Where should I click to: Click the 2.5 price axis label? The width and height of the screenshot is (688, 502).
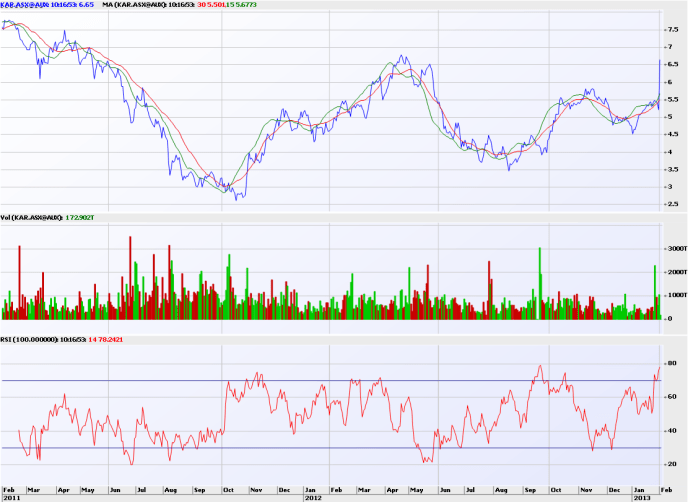point(673,204)
